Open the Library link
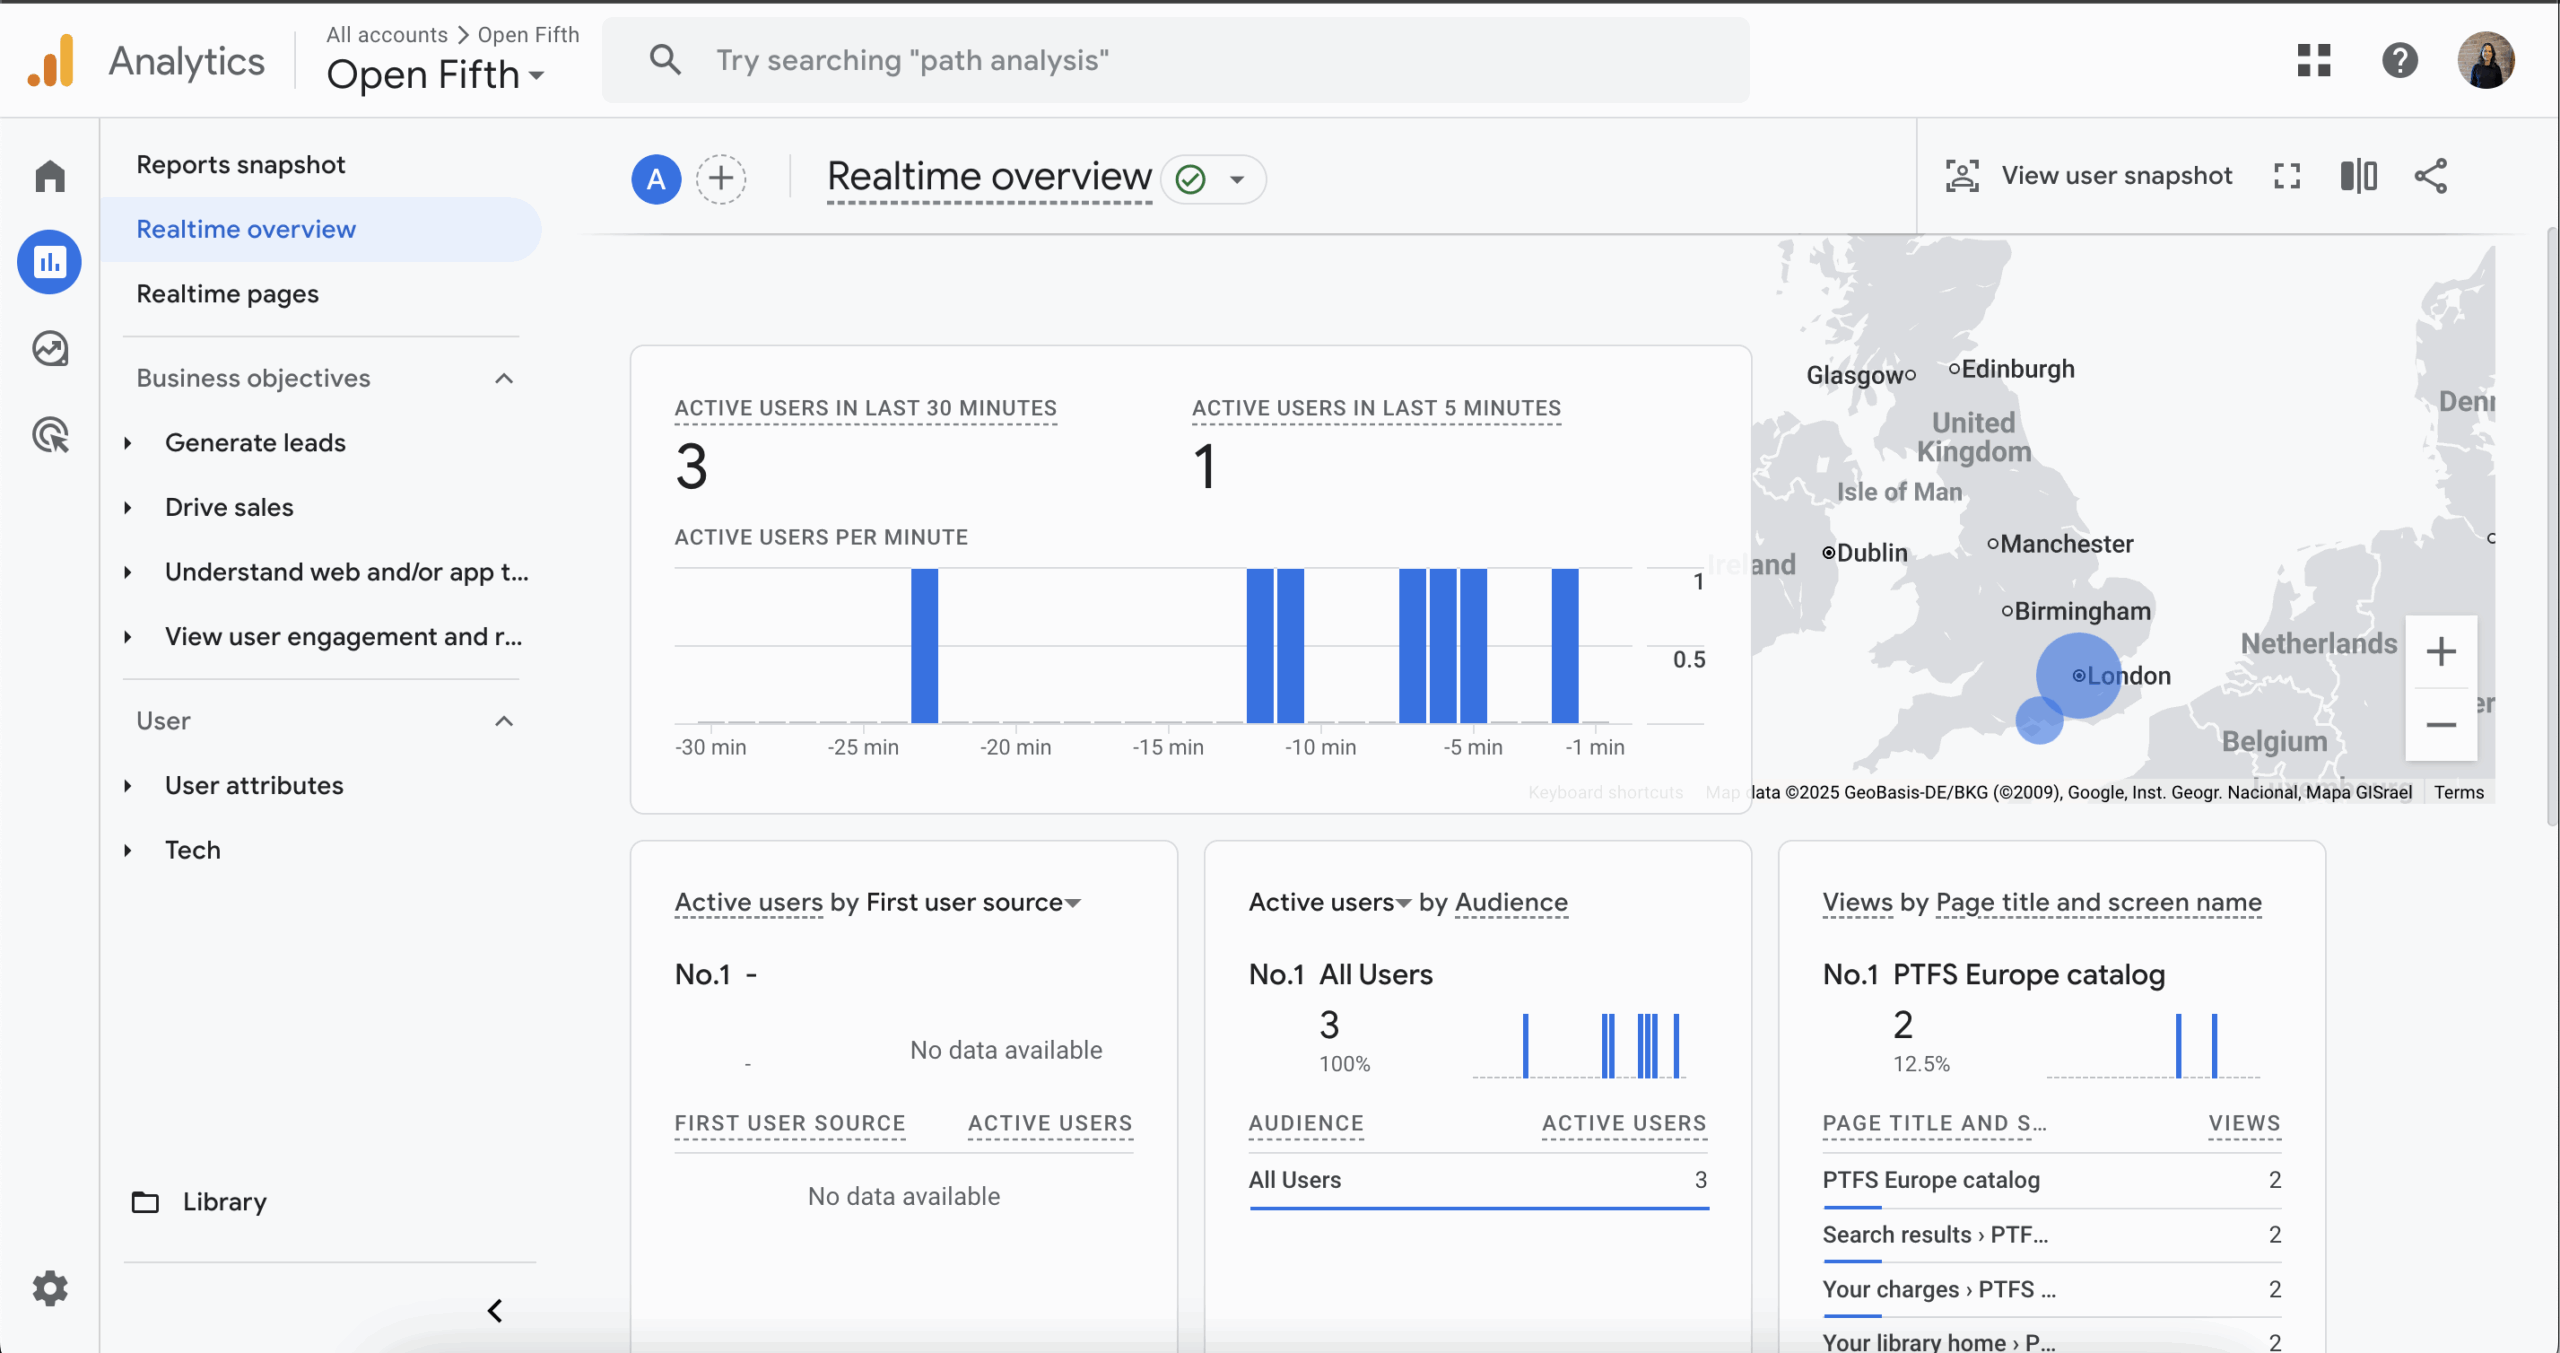 tap(225, 1202)
